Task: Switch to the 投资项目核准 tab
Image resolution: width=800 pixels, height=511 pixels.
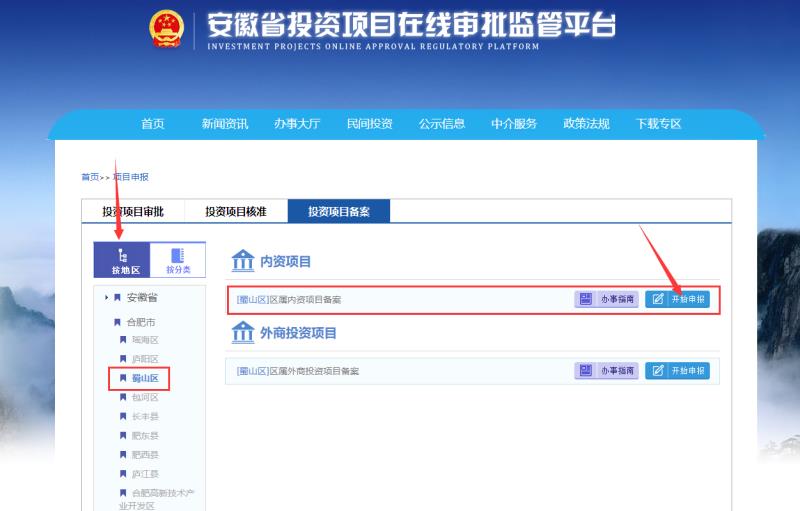Action: pos(236,212)
